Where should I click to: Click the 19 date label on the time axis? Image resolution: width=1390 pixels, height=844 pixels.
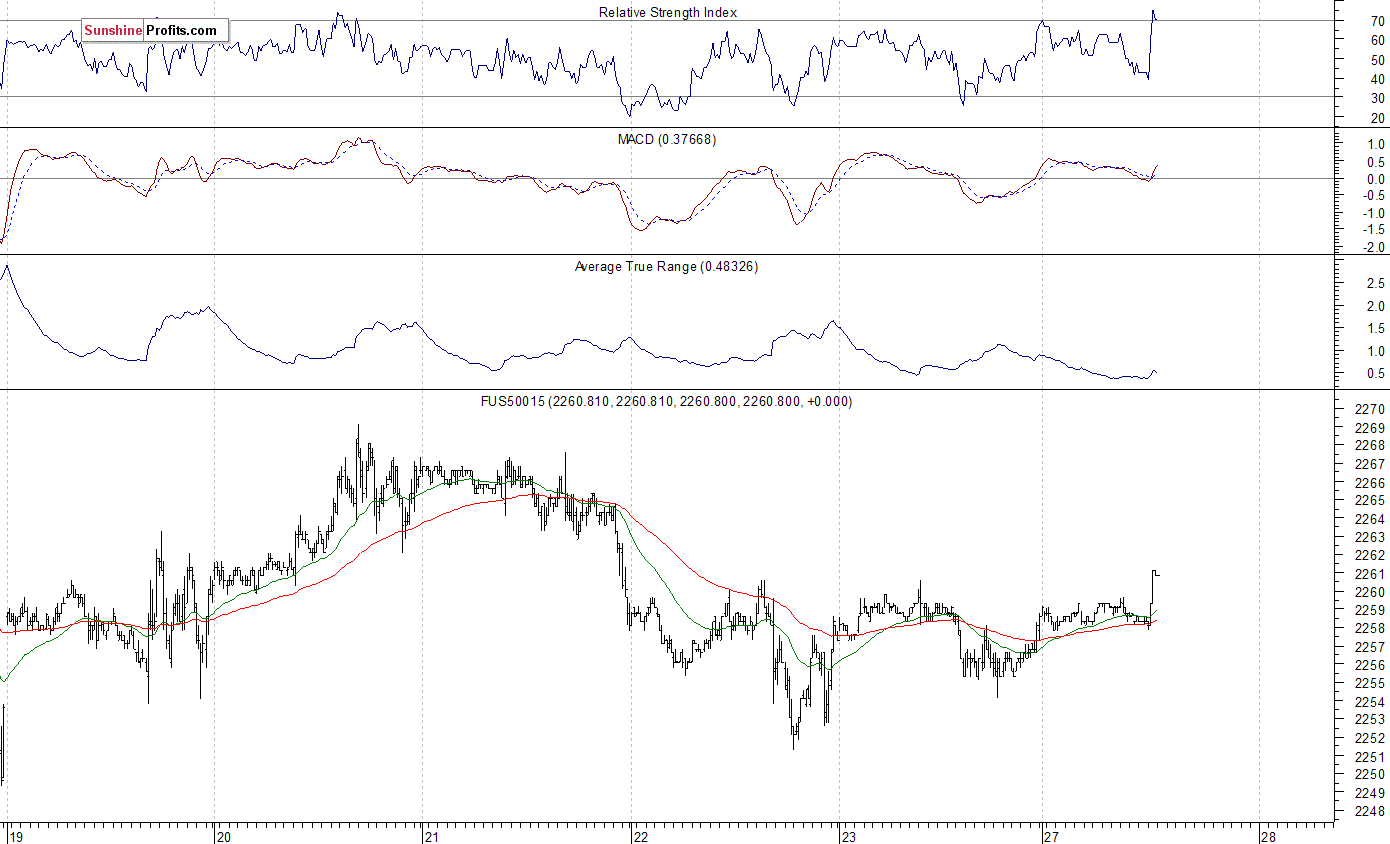coord(15,836)
